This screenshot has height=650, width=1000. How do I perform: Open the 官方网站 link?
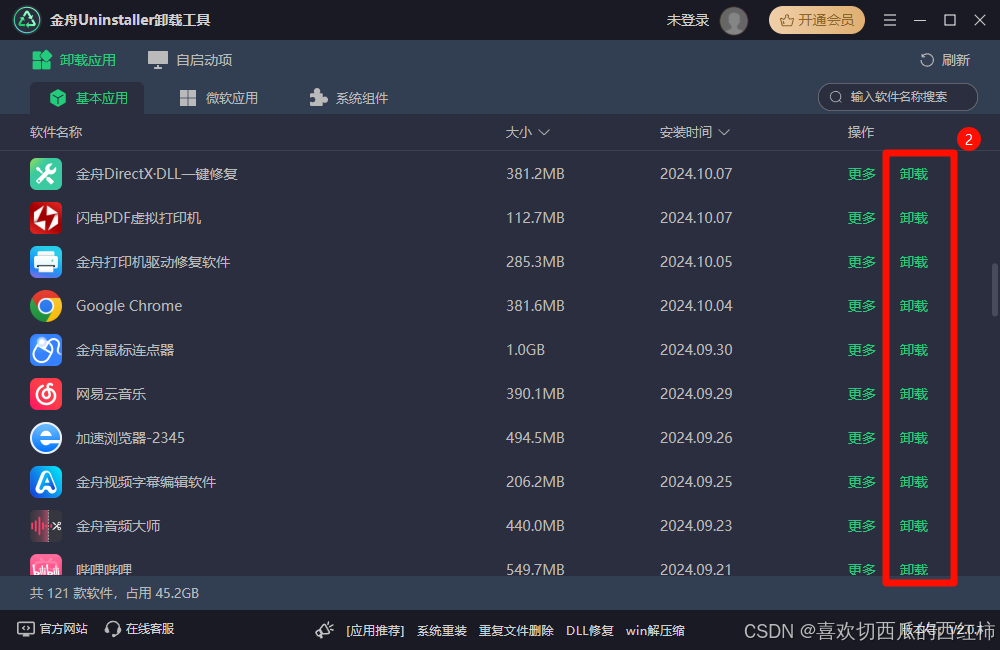(x=52, y=629)
